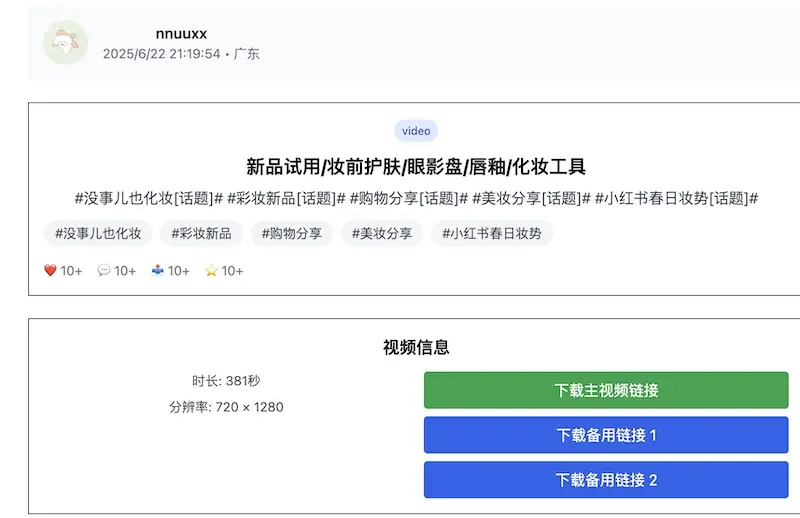Click the red heart likes icon

click(50, 270)
